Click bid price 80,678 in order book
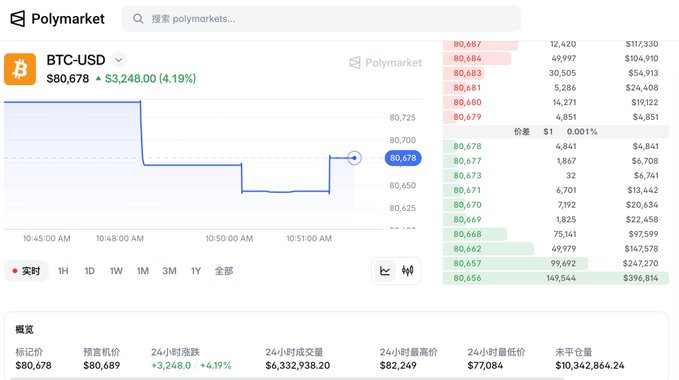Image resolution: width=679 pixels, height=380 pixels. click(467, 146)
